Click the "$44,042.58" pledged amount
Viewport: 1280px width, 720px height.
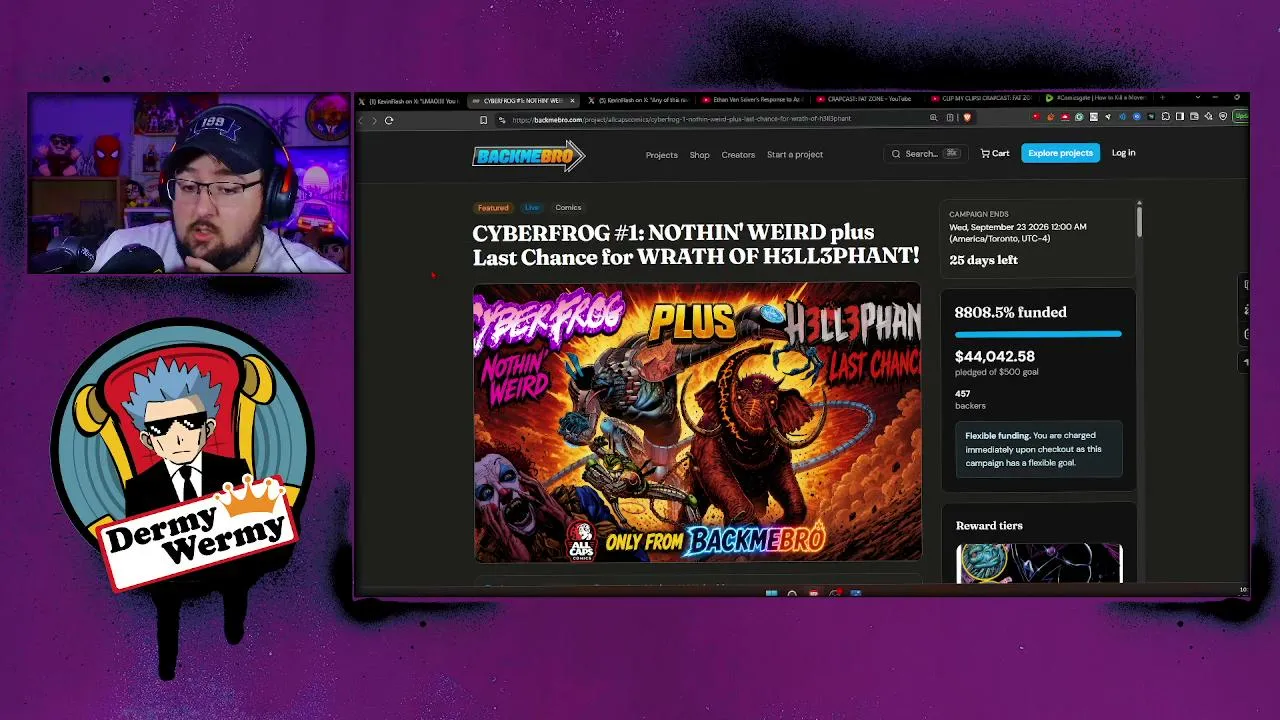994,356
